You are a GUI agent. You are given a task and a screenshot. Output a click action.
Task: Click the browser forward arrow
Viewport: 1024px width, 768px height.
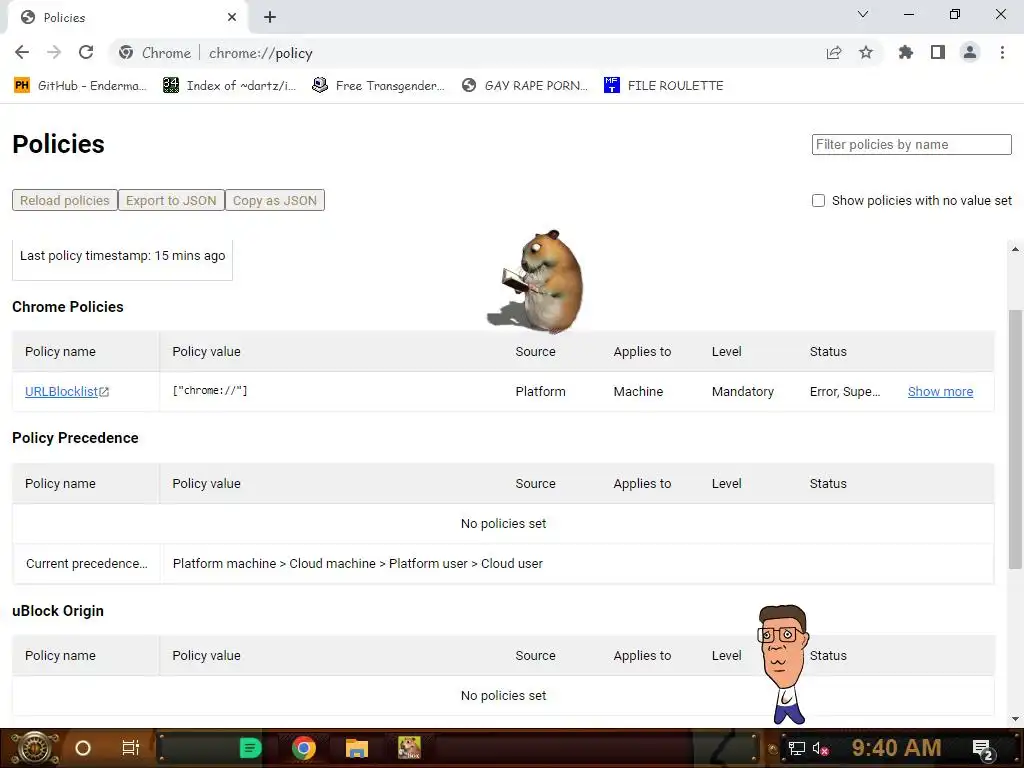[x=54, y=53]
